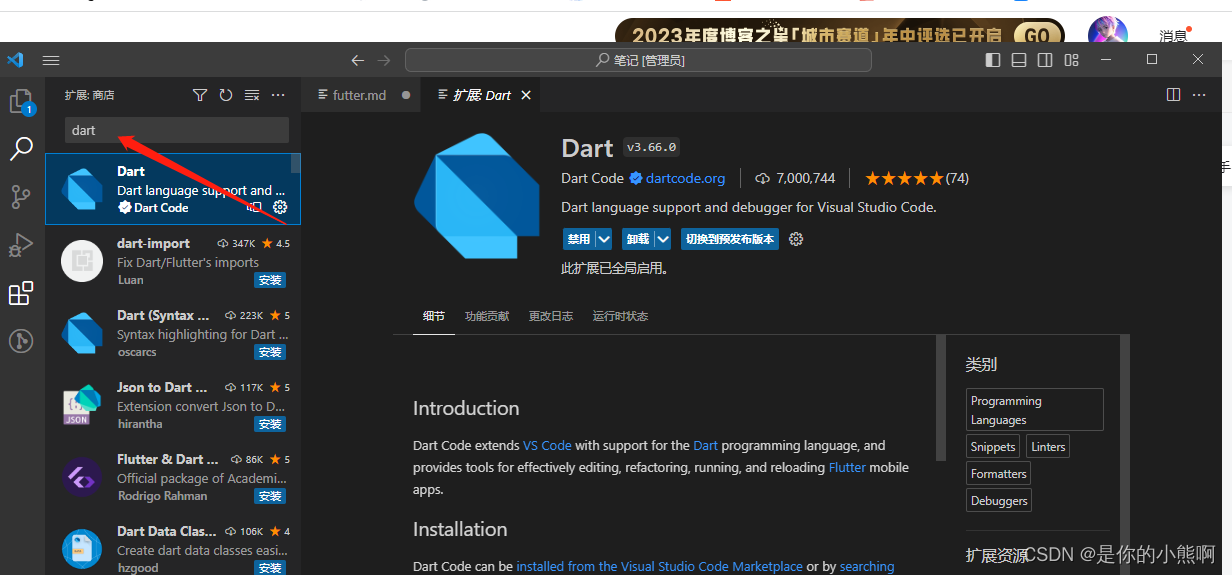Install Dart (Syntax) extension by oscarcs
Image resolution: width=1232 pixels, height=575 pixels.
(x=270, y=352)
